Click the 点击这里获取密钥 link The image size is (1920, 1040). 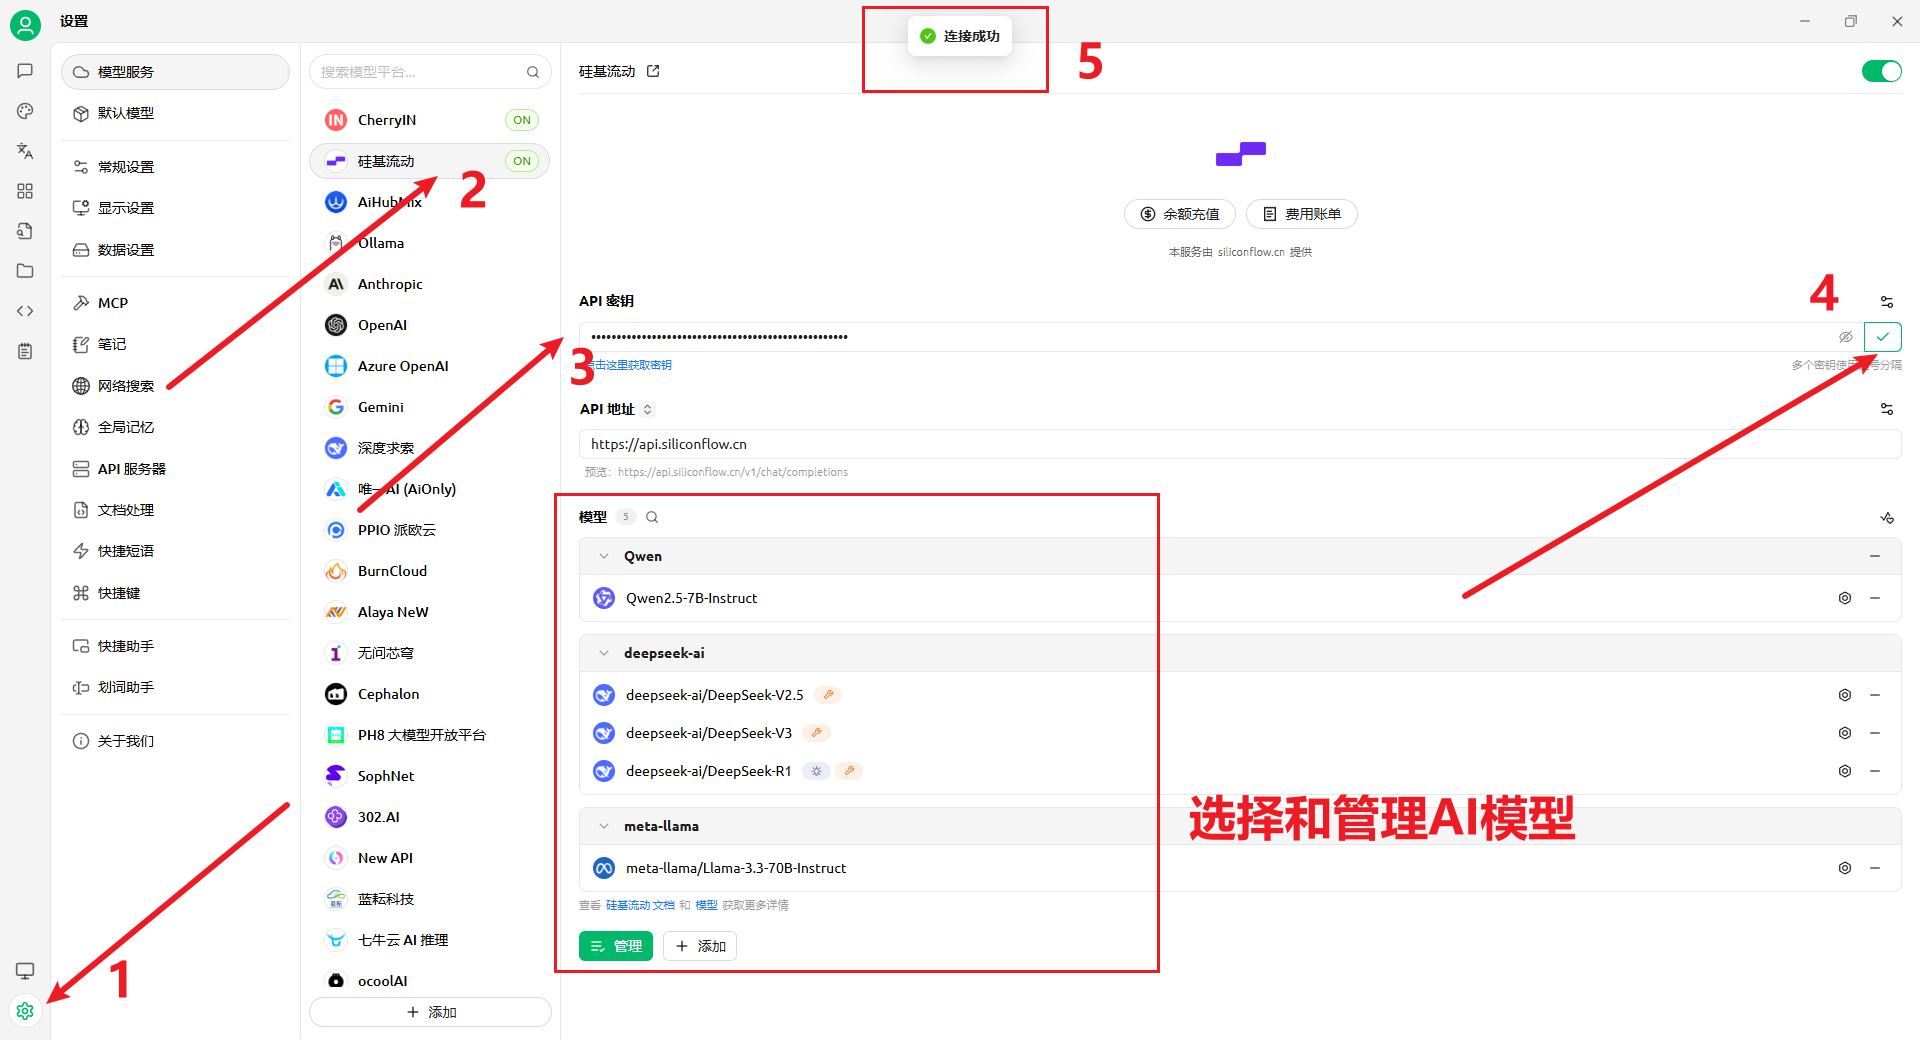(x=632, y=365)
